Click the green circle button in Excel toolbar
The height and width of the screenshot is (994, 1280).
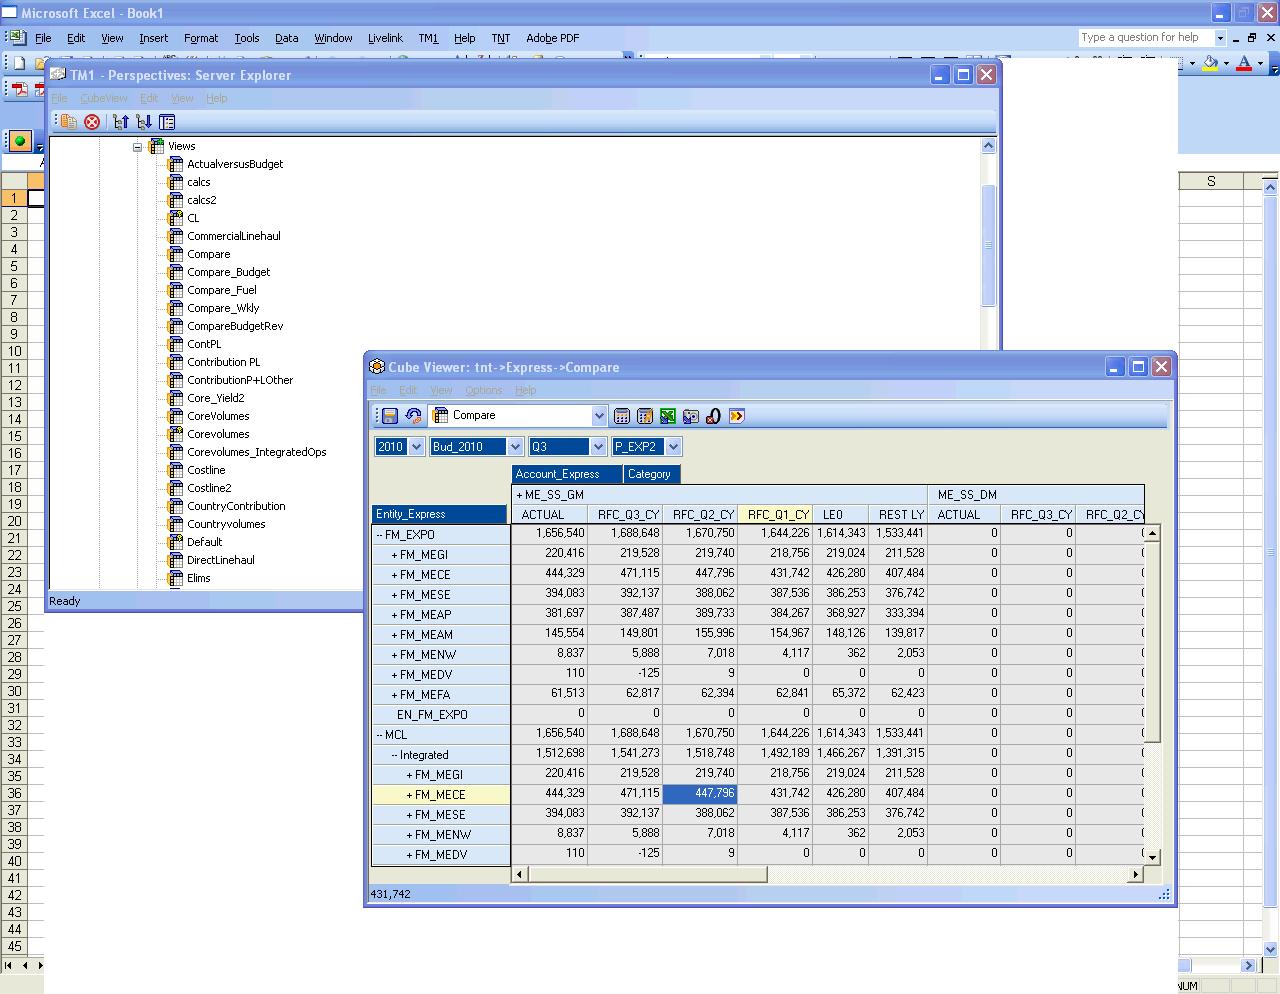tap(19, 141)
